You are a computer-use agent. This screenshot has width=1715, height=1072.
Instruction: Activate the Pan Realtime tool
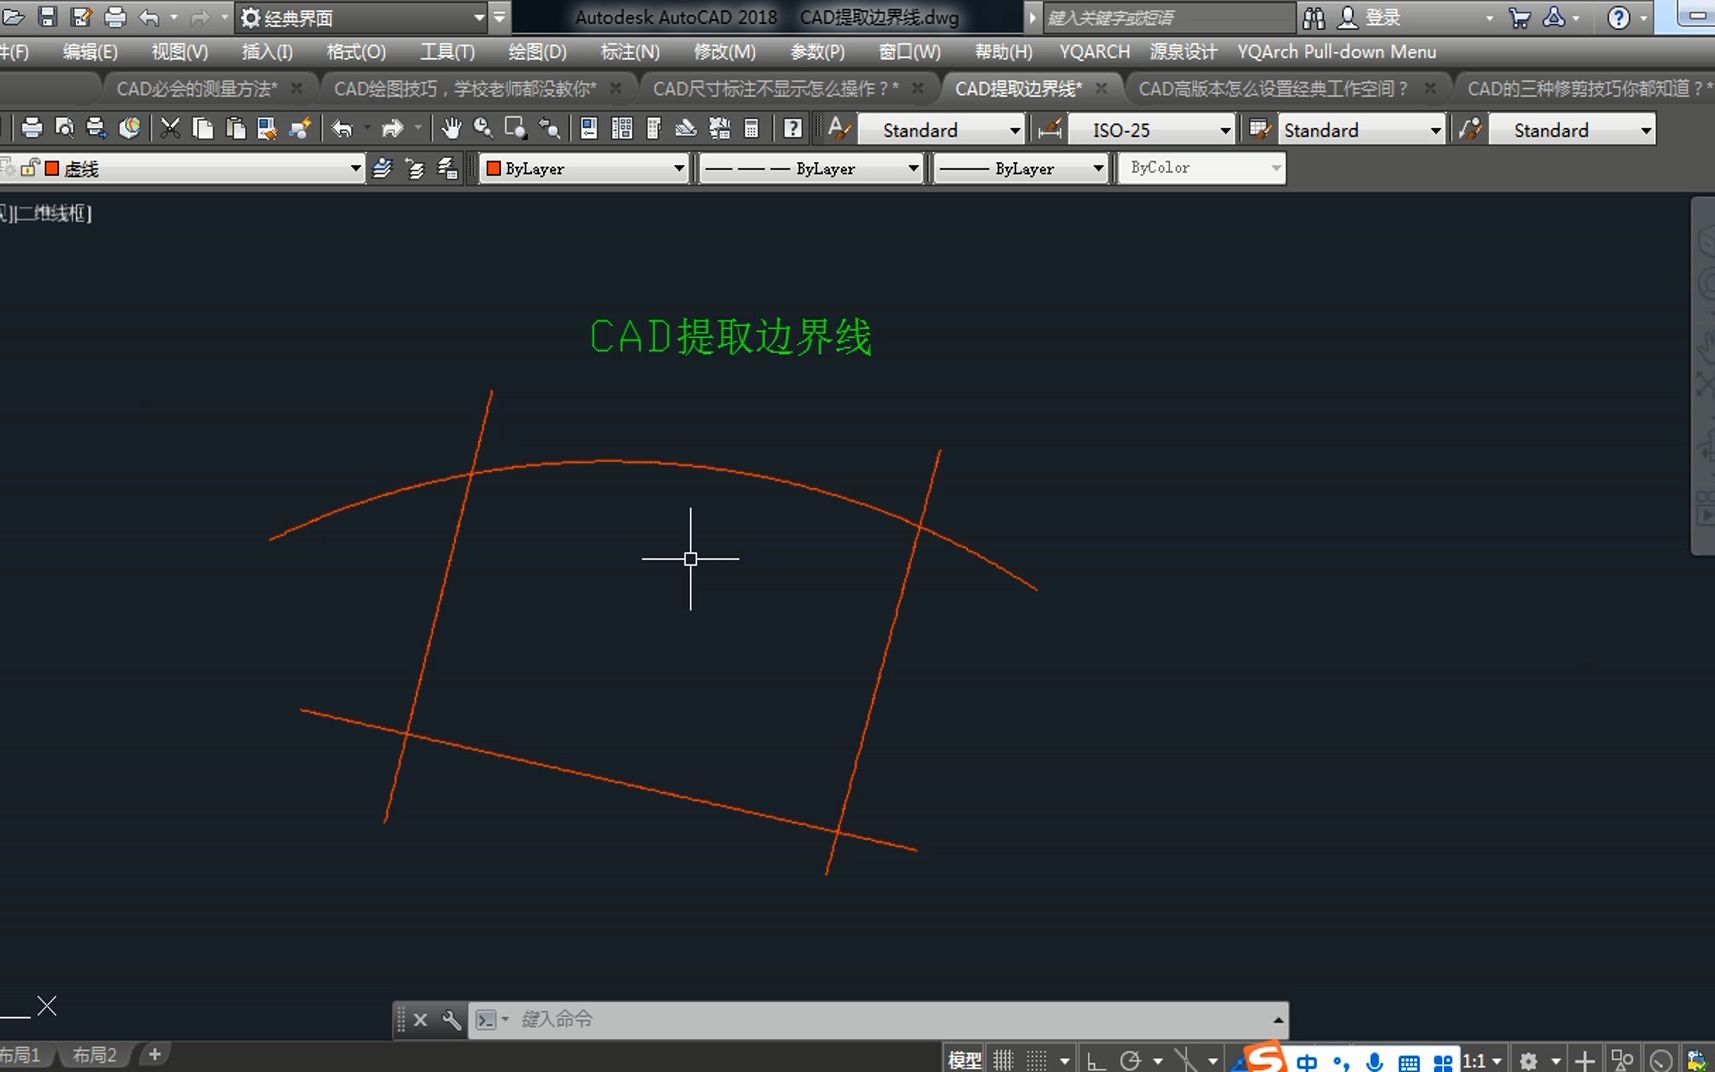(x=452, y=128)
